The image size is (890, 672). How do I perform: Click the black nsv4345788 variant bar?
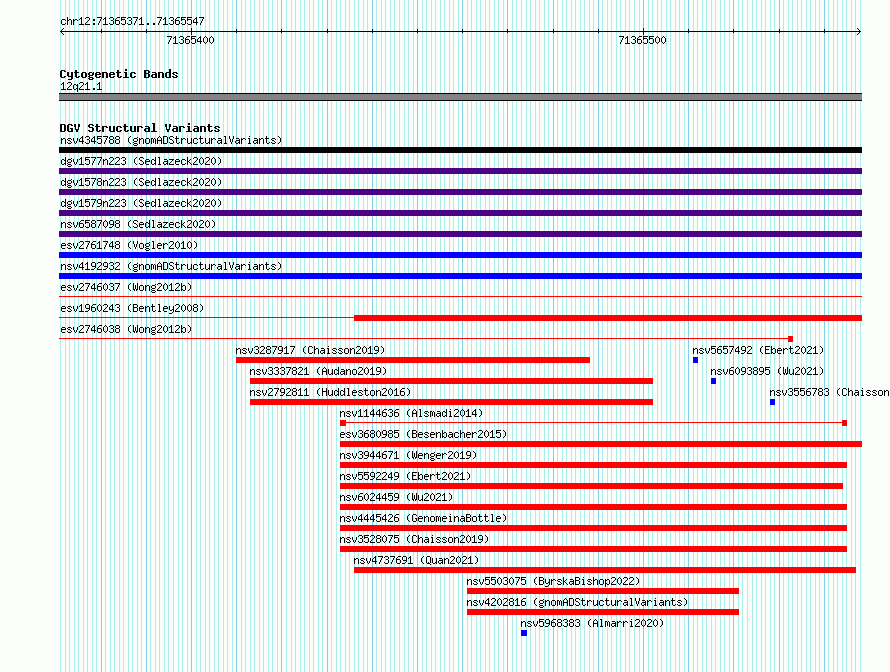coord(460,150)
